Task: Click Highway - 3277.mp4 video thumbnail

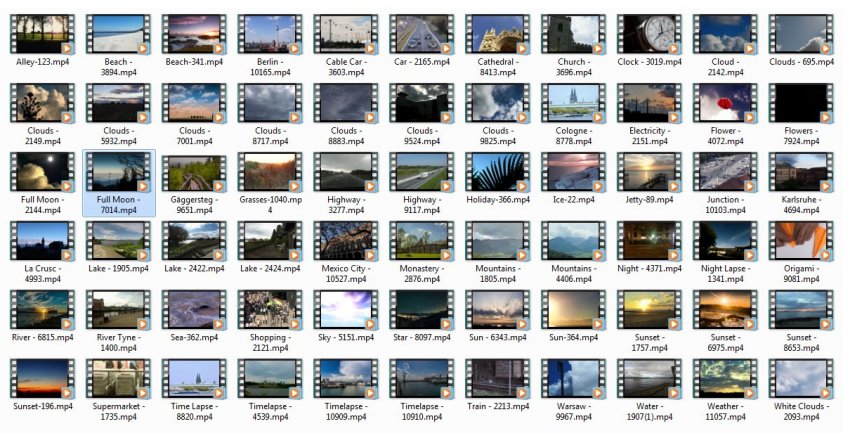Action: point(346,172)
